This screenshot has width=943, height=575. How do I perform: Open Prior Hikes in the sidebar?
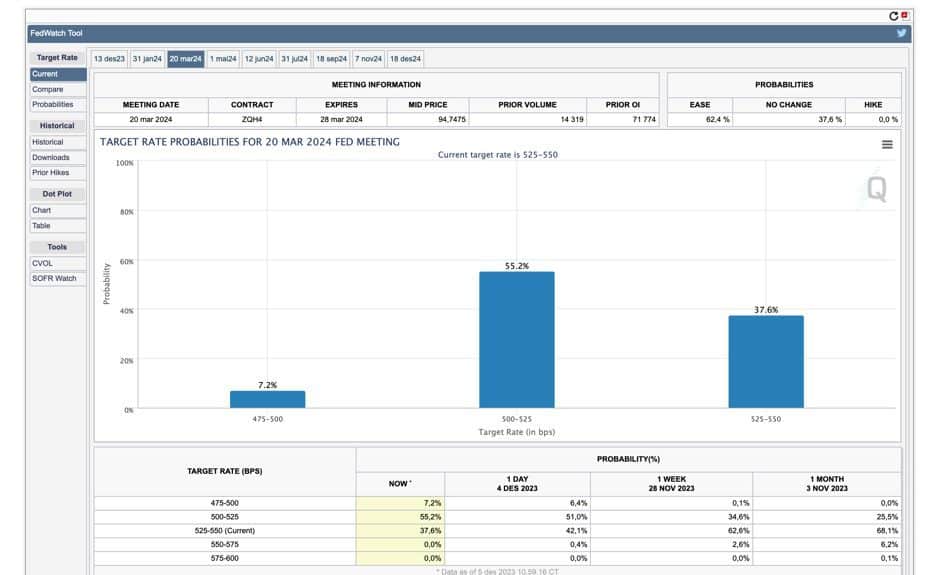coord(58,173)
